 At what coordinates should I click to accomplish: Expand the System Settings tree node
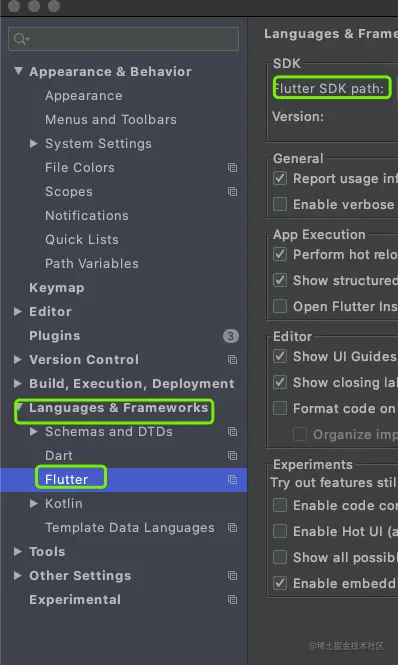tap(34, 143)
